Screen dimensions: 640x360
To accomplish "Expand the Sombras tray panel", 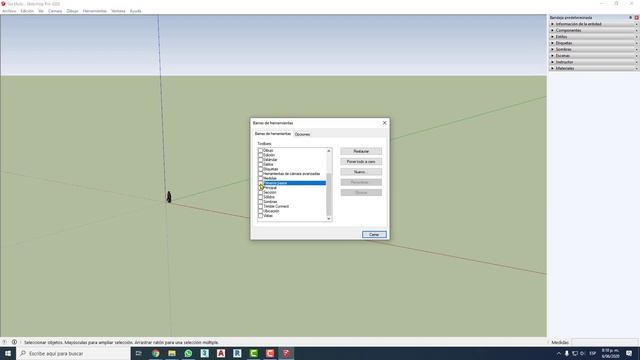I will (593, 49).
